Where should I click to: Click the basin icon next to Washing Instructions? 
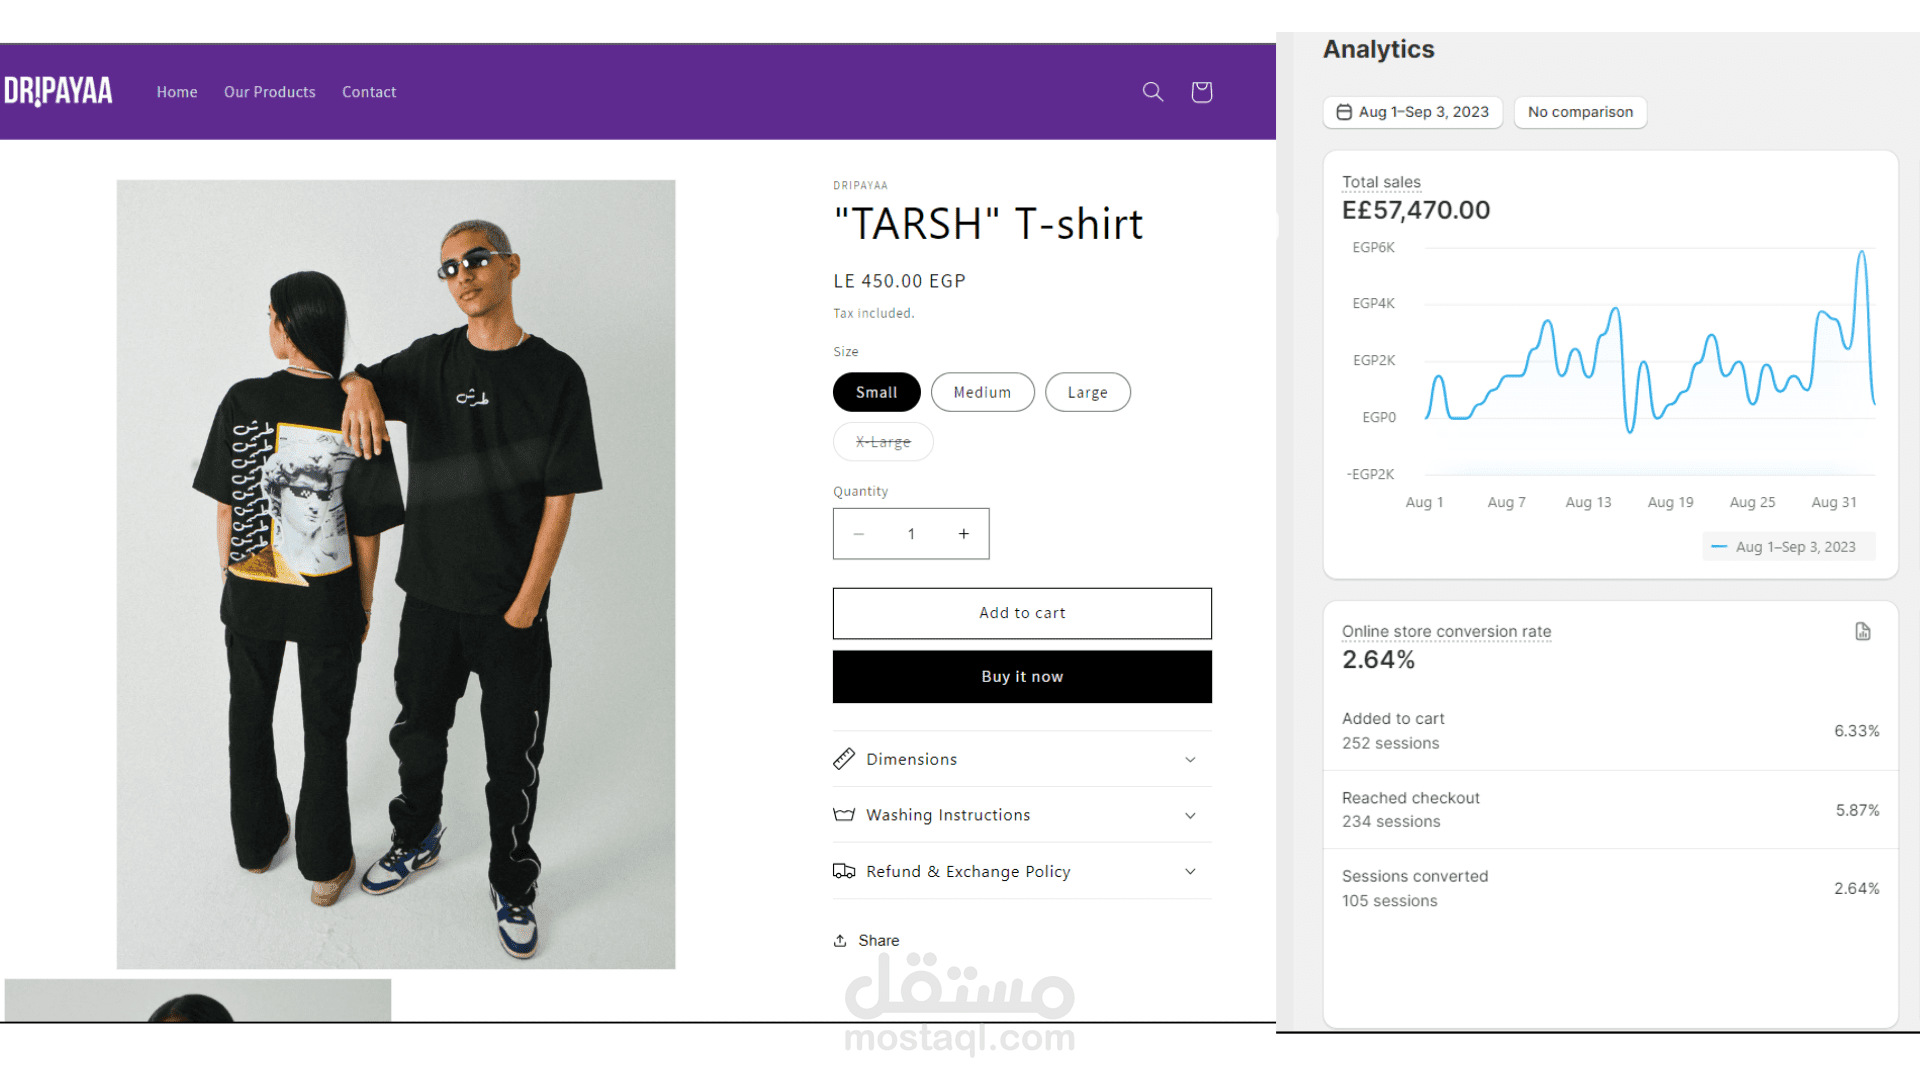click(x=845, y=815)
